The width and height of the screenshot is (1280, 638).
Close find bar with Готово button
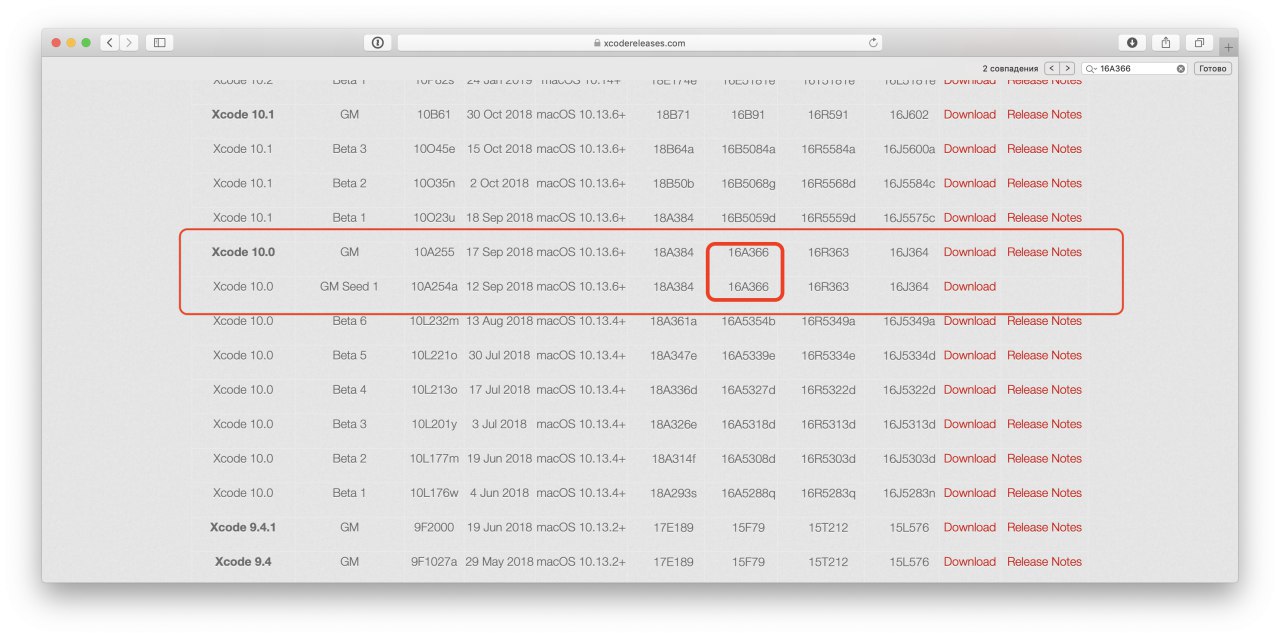(1212, 68)
